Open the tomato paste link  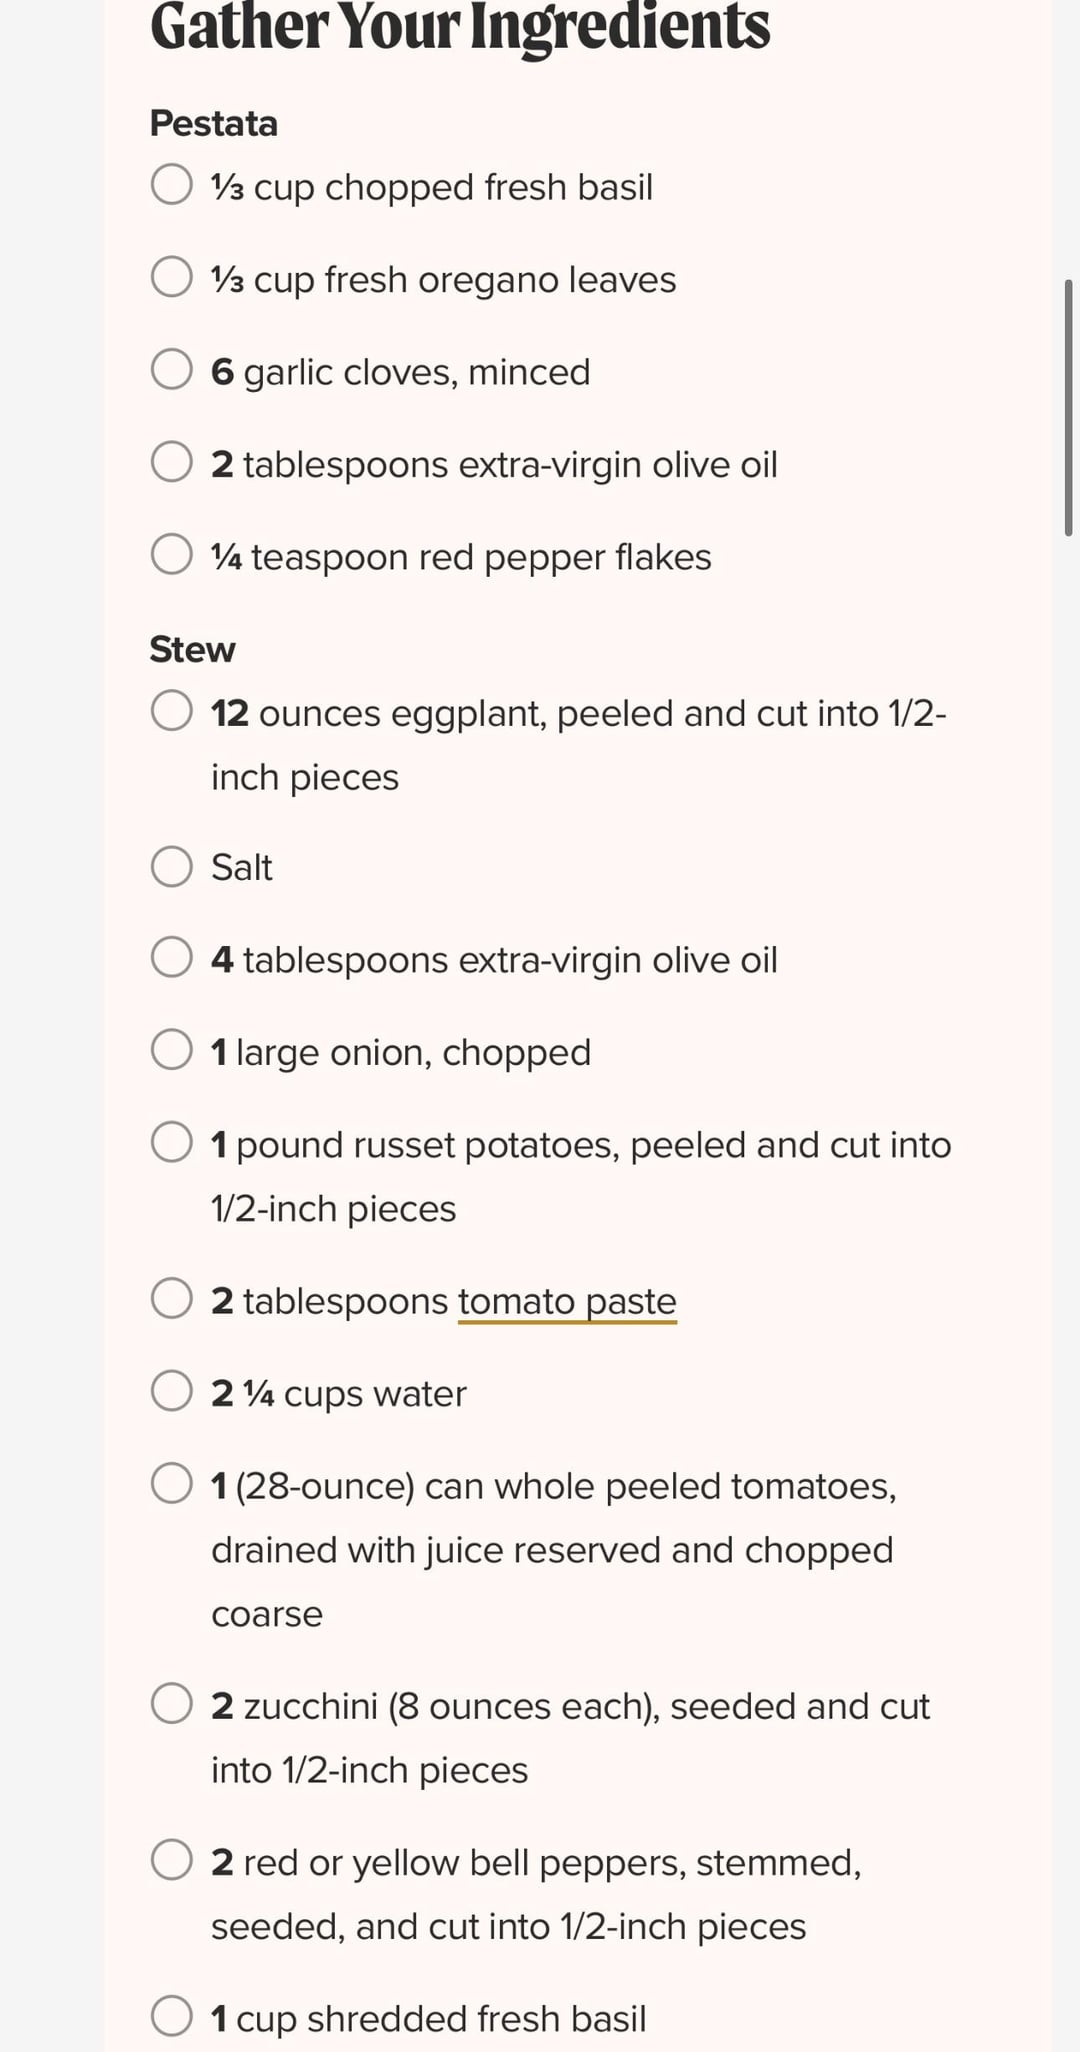(x=567, y=1301)
